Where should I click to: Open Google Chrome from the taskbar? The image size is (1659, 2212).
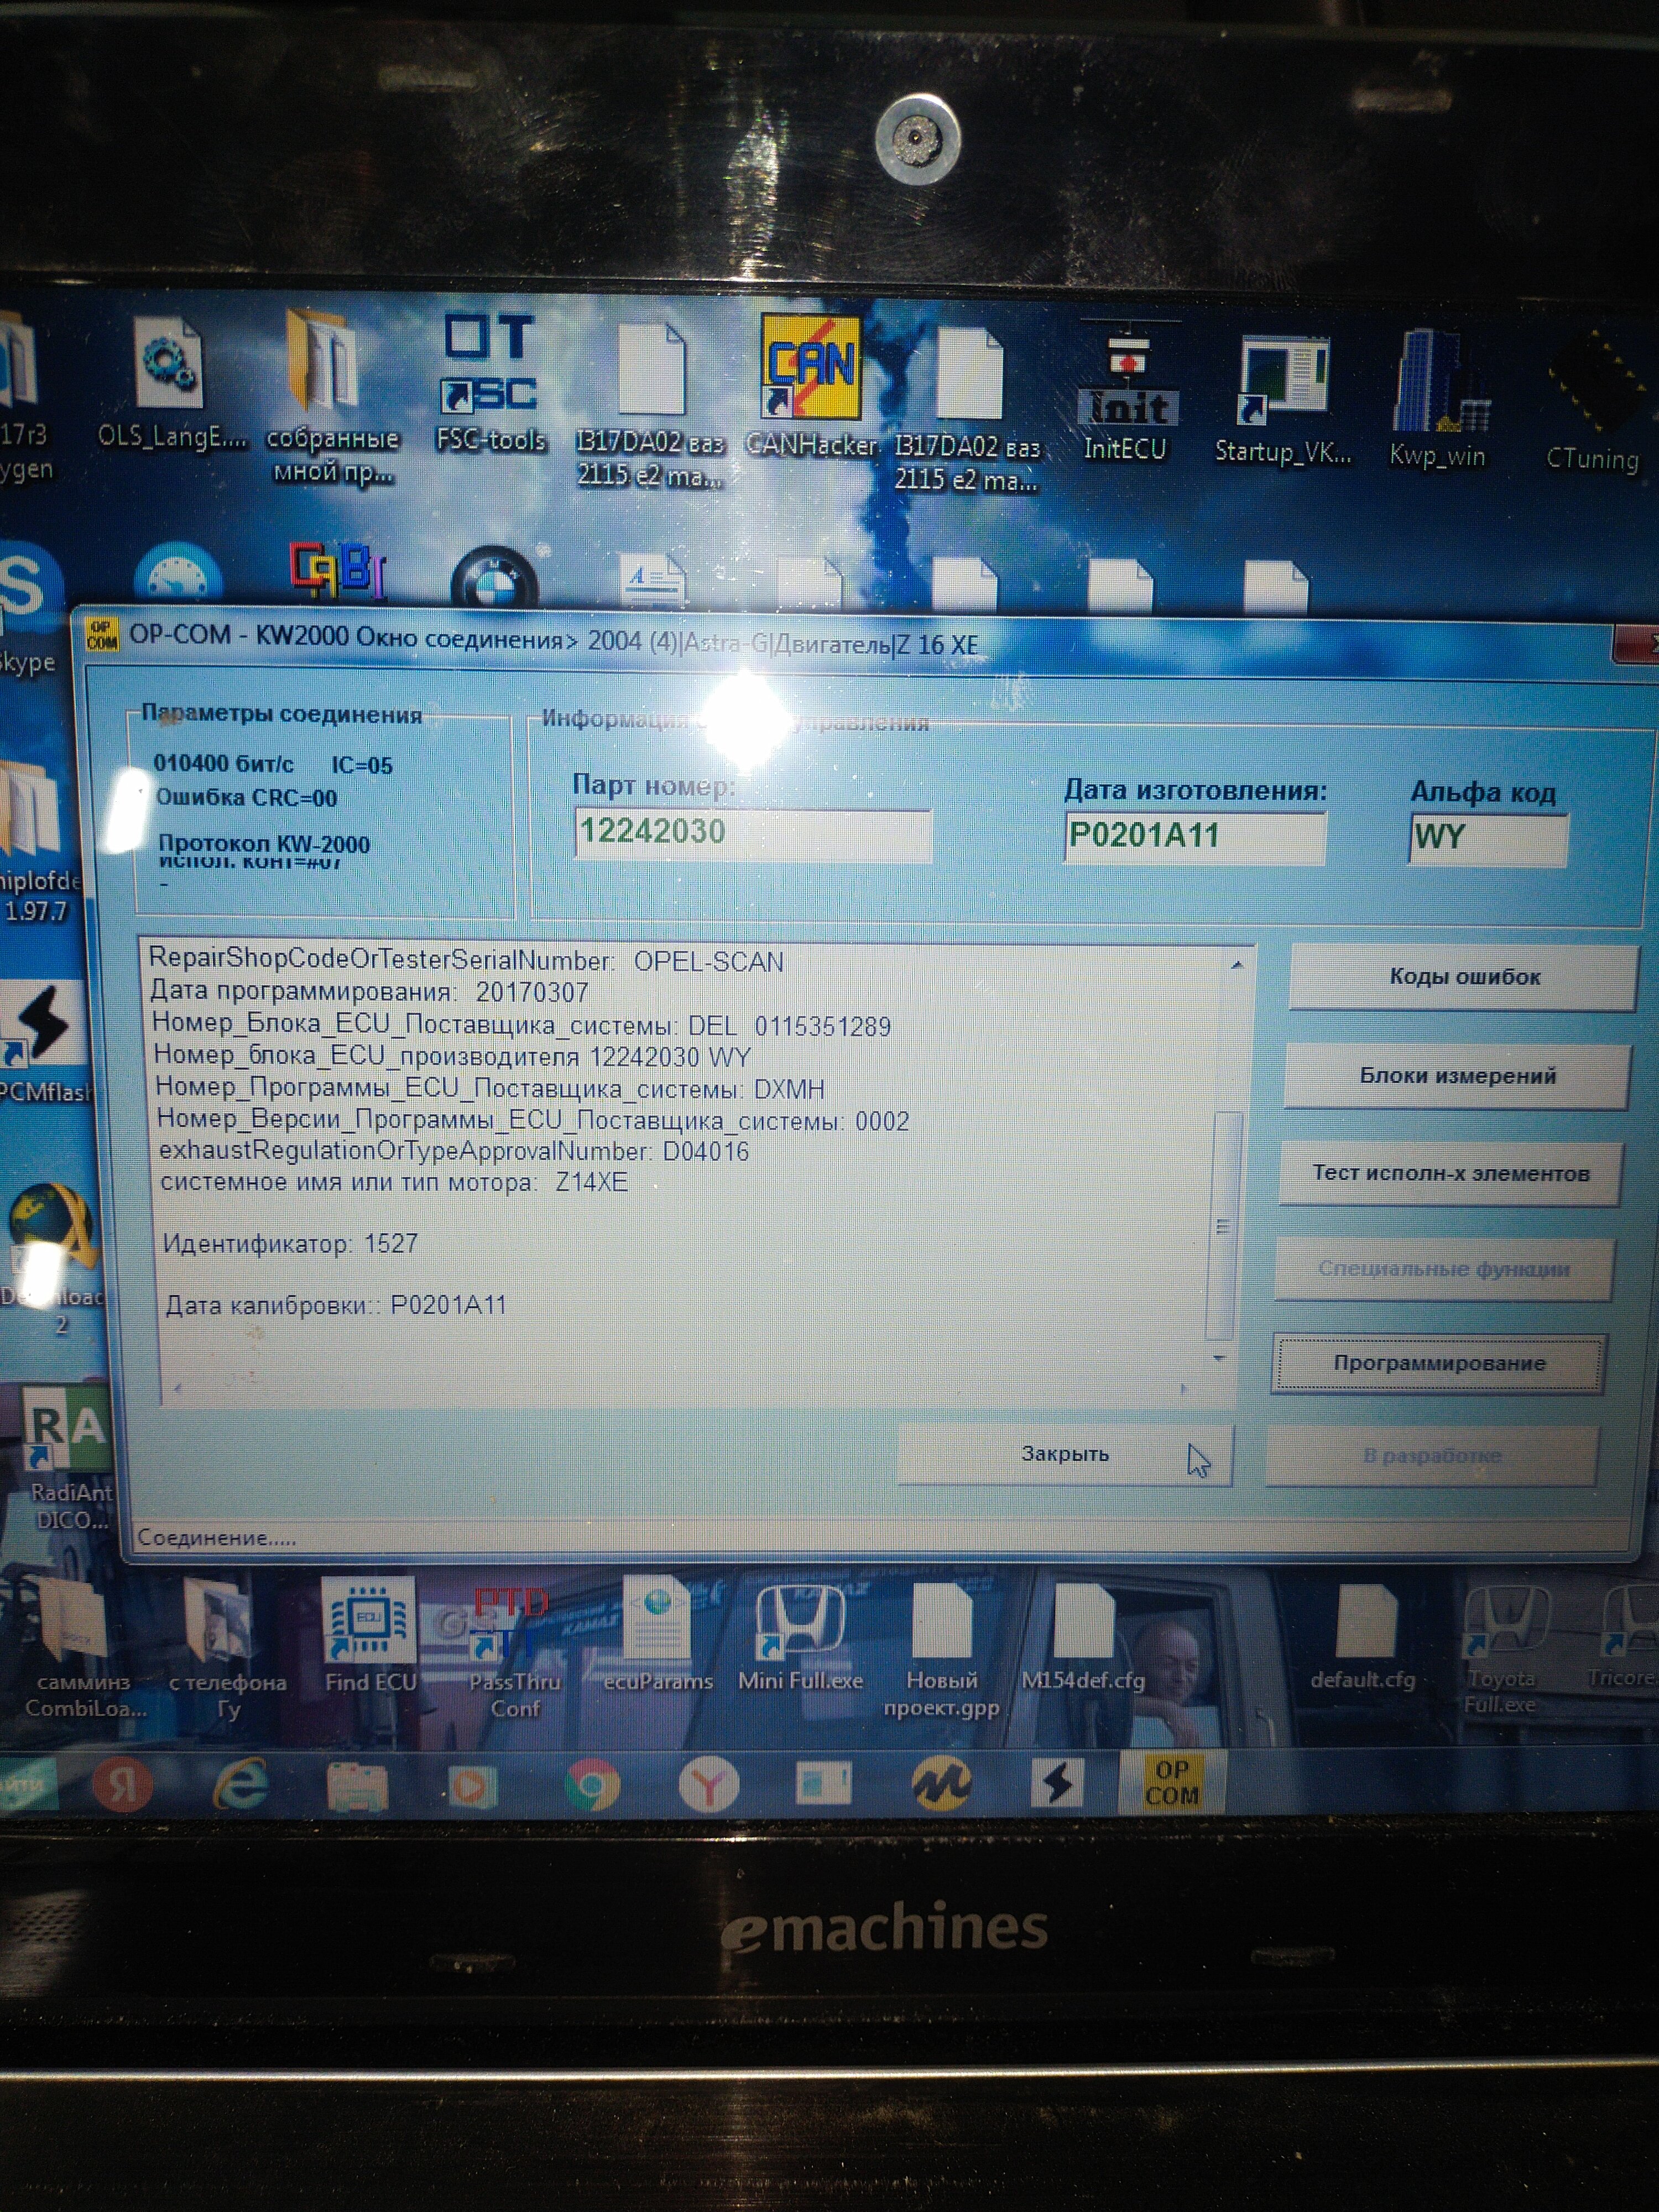pyautogui.click(x=592, y=1785)
